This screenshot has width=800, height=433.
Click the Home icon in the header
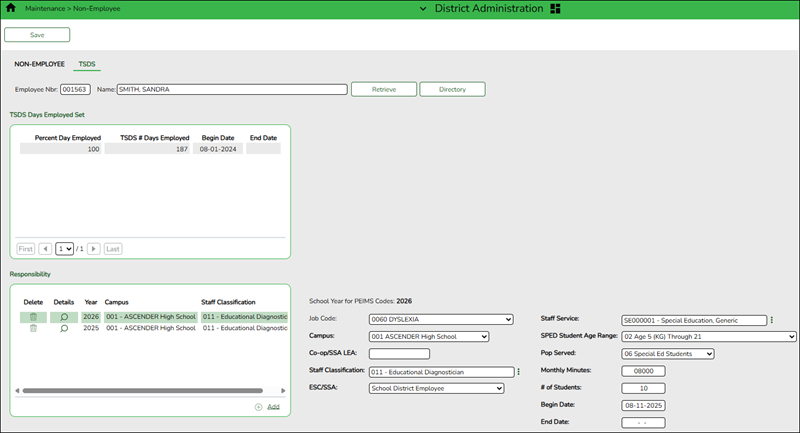[x=12, y=8]
